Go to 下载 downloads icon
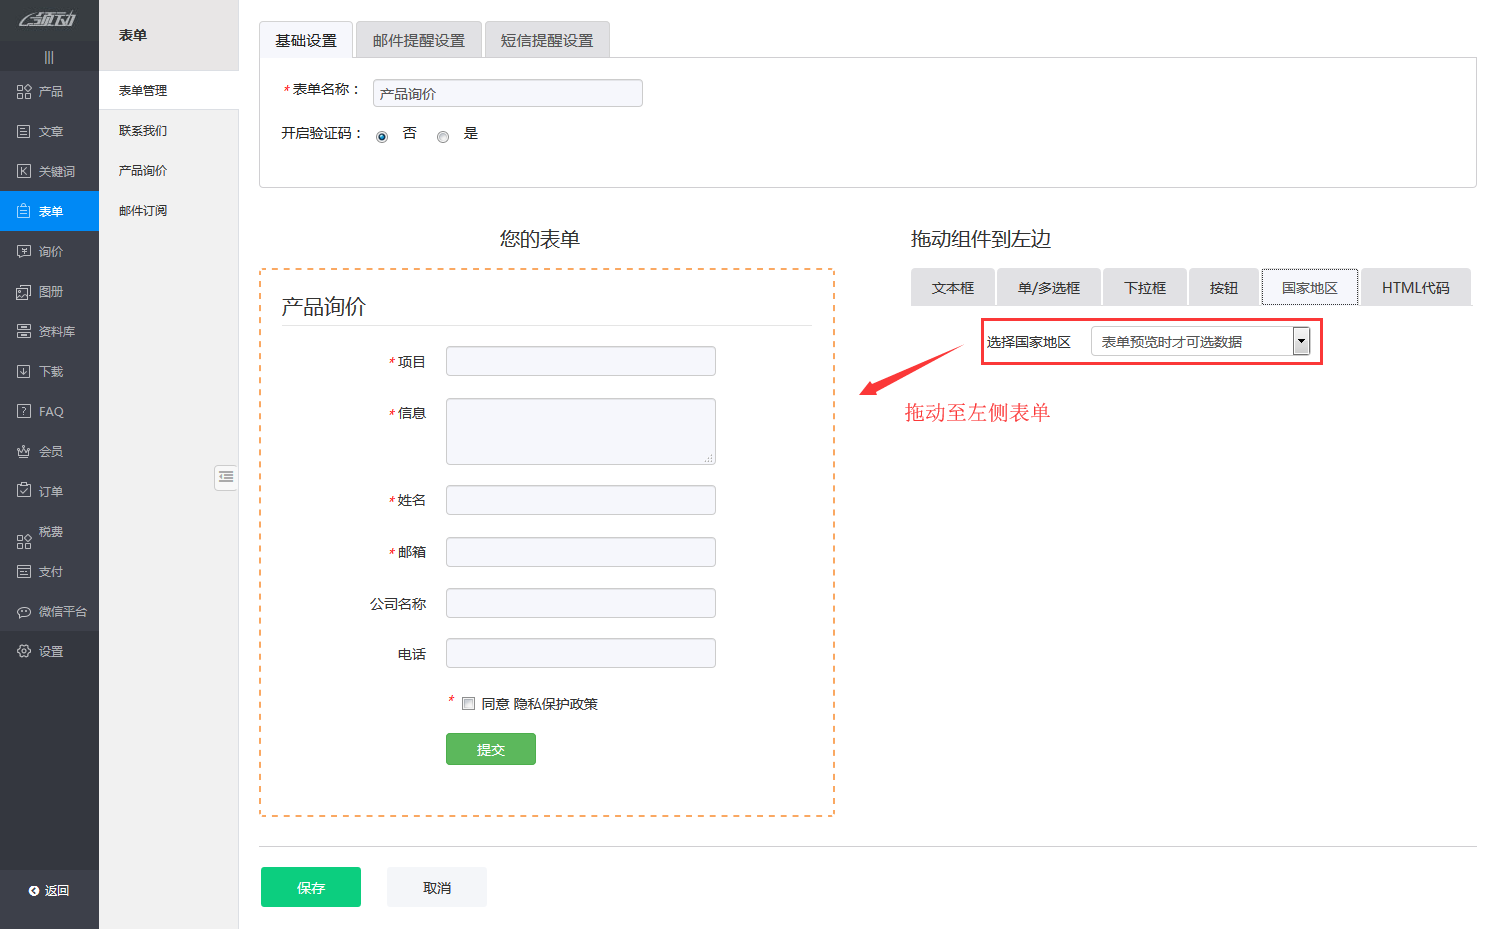The width and height of the screenshot is (1496, 929). click(x=24, y=372)
